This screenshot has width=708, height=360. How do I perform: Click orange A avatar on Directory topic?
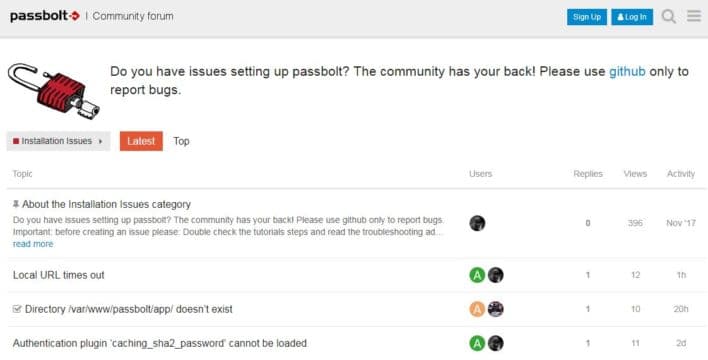coord(477,309)
